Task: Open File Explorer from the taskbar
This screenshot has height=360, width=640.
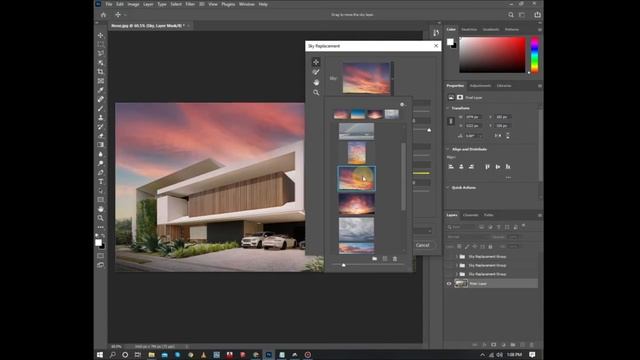Action: coord(151,355)
